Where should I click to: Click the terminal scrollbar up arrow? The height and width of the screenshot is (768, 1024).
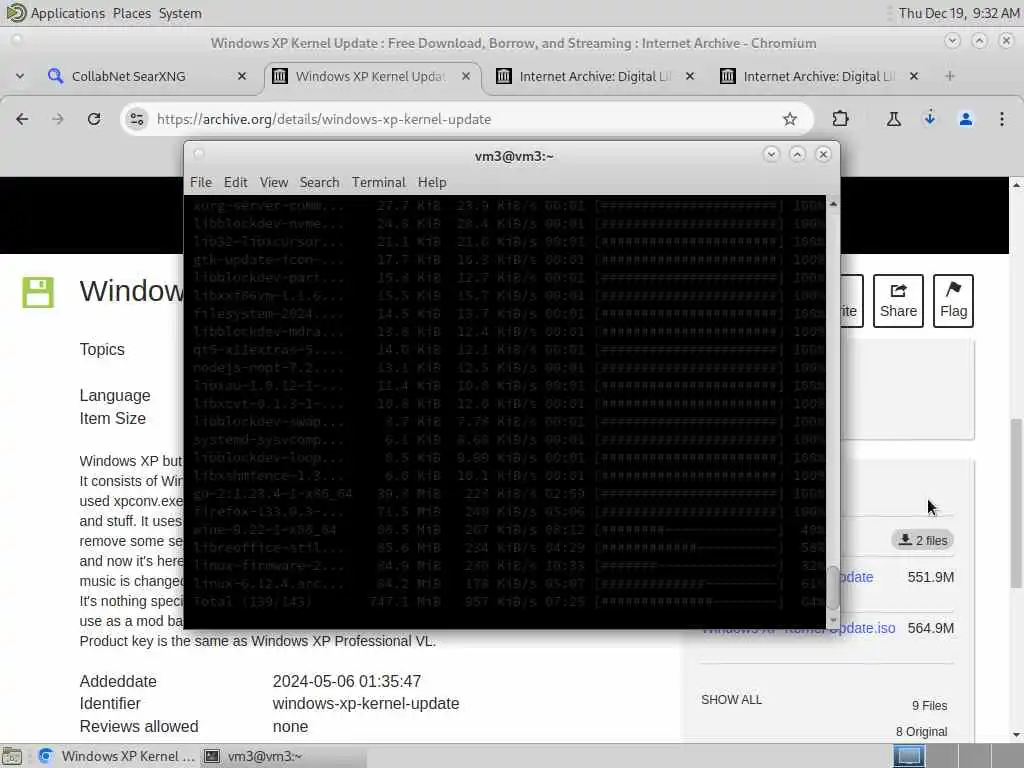pos(833,204)
